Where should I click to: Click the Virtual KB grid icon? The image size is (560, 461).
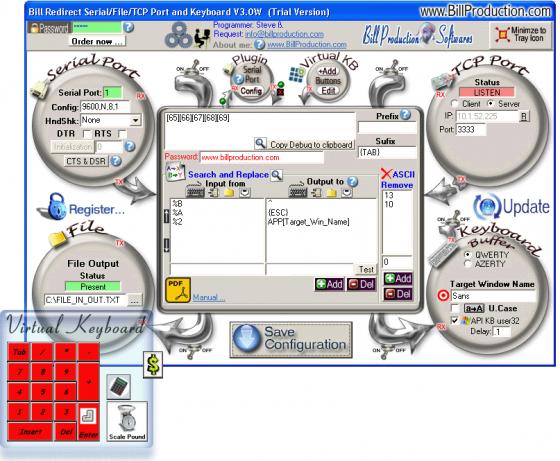296,74
